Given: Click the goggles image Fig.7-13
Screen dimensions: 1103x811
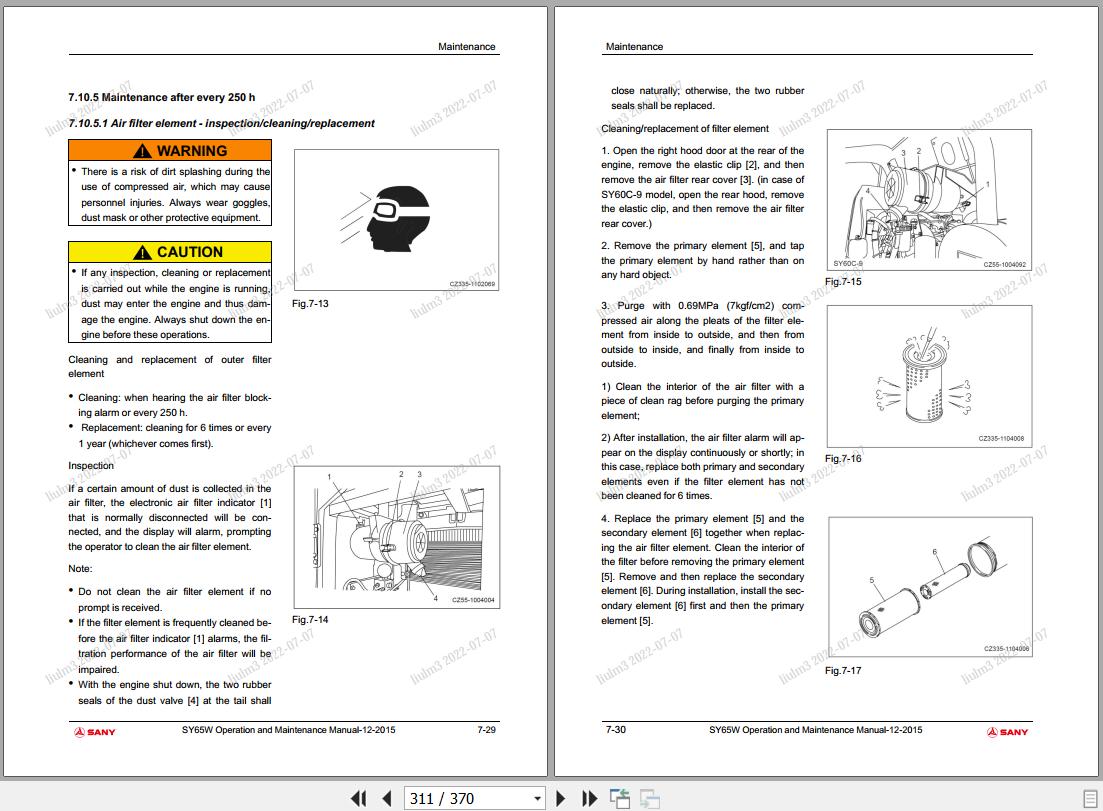Looking at the screenshot, I should [x=396, y=219].
